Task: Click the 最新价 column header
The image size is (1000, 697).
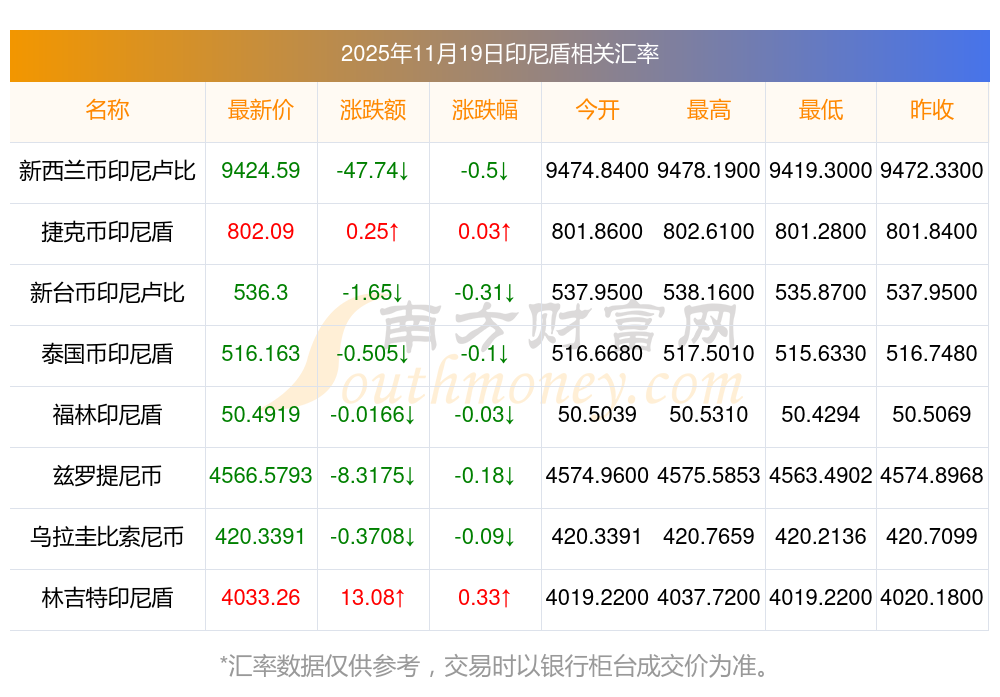Action: (261, 111)
